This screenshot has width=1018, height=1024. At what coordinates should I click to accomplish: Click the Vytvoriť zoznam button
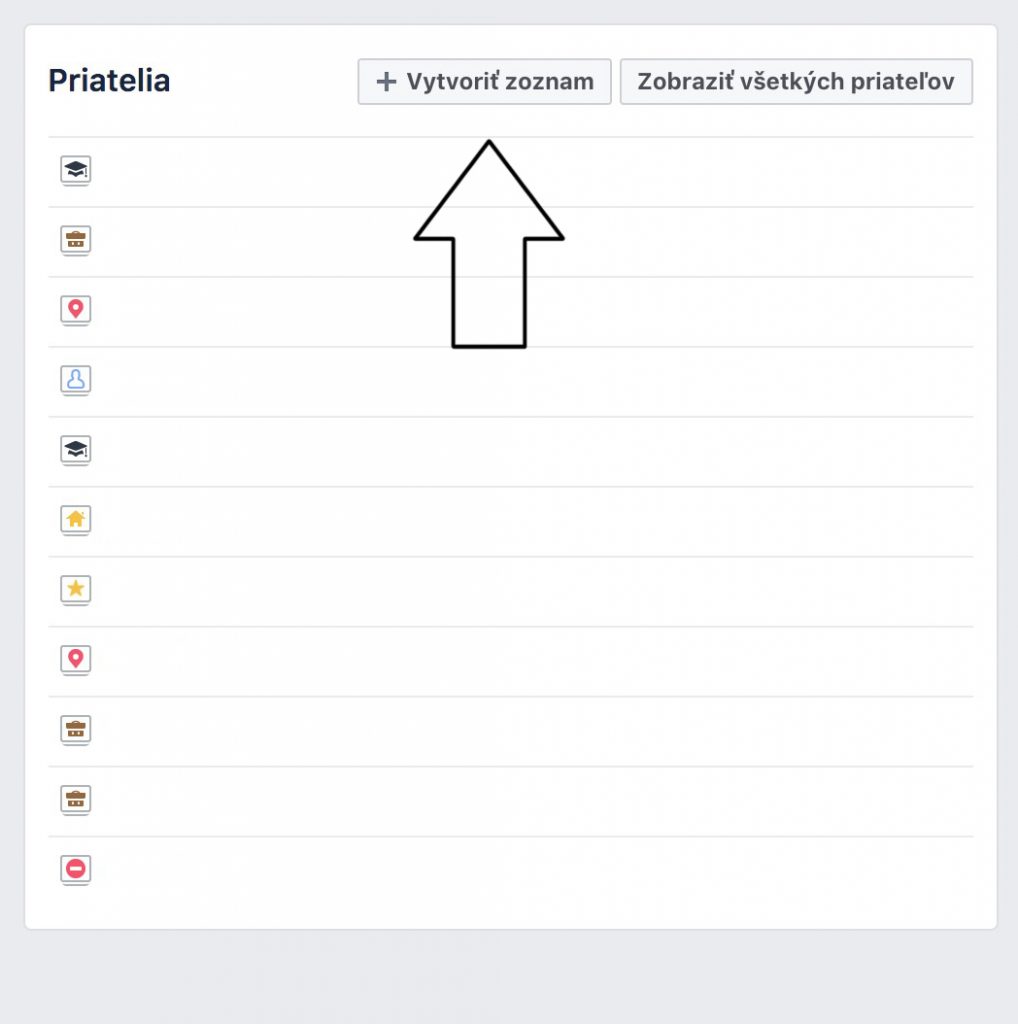click(x=484, y=82)
